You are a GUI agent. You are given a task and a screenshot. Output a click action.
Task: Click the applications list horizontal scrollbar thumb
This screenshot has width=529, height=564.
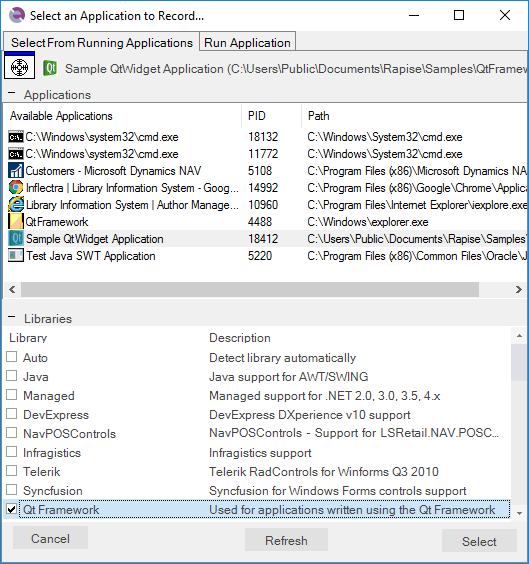click(250, 290)
